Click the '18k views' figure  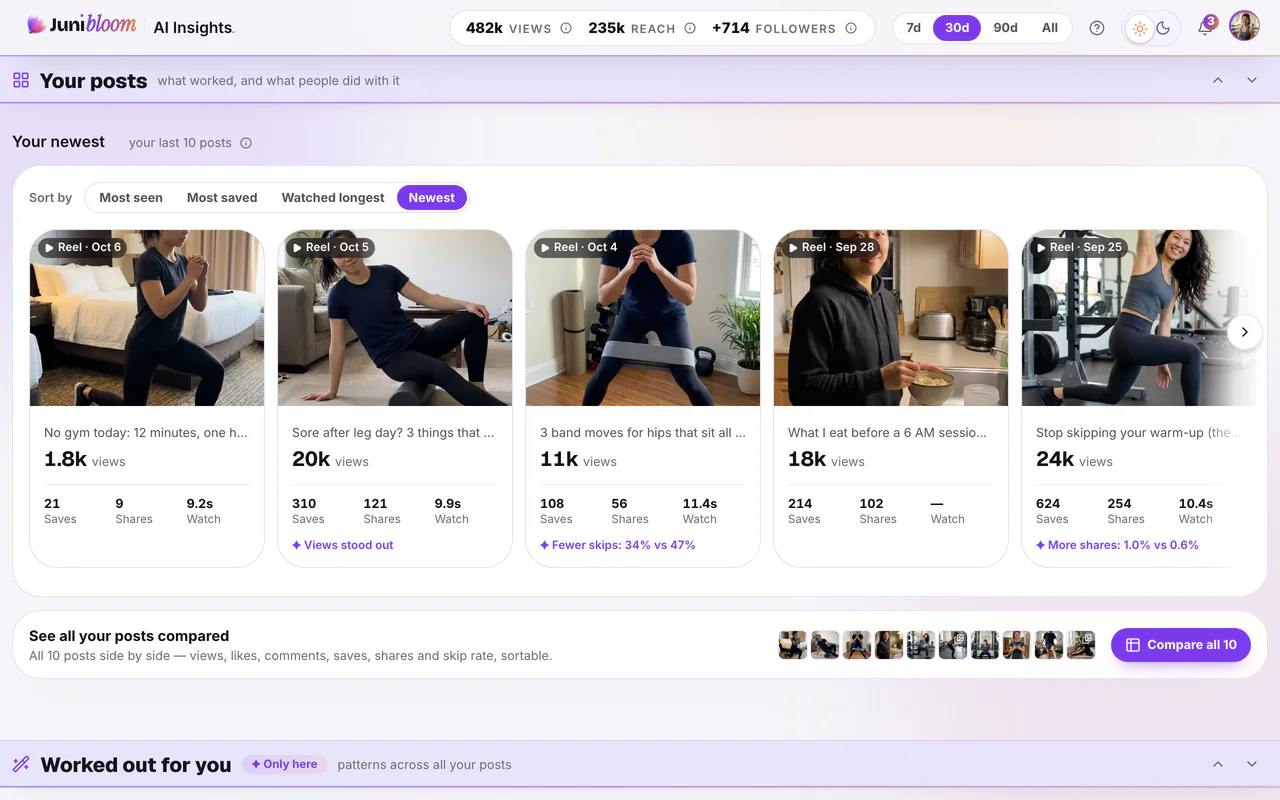click(826, 460)
